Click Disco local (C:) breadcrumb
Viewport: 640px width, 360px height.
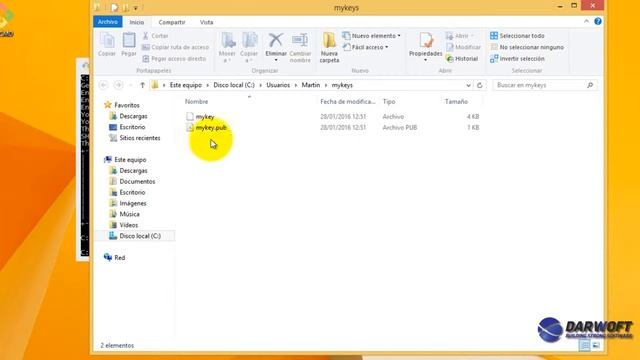tap(234, 85)
